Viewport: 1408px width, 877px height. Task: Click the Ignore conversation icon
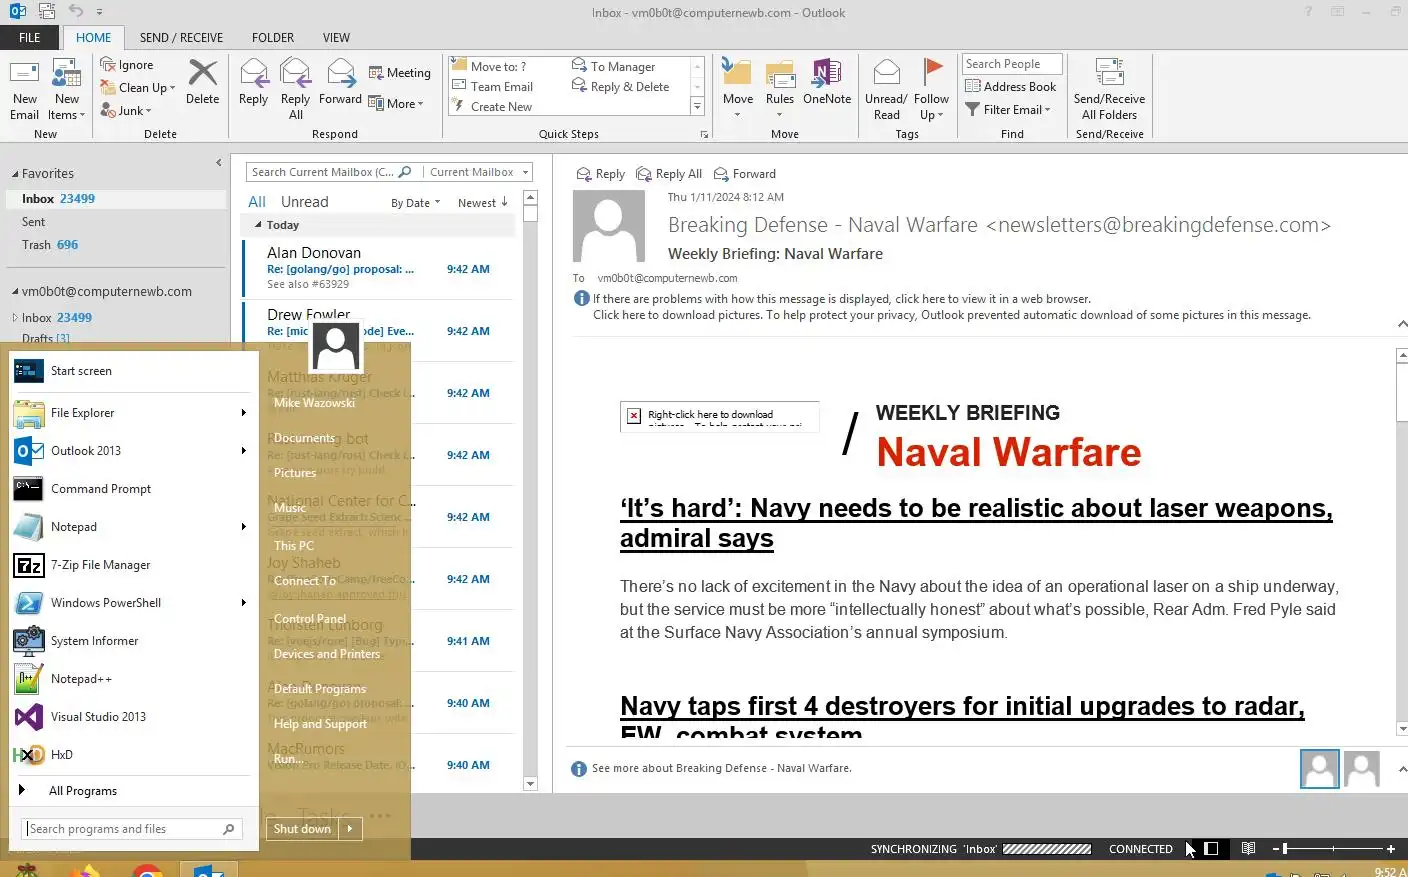coord(127,65)
